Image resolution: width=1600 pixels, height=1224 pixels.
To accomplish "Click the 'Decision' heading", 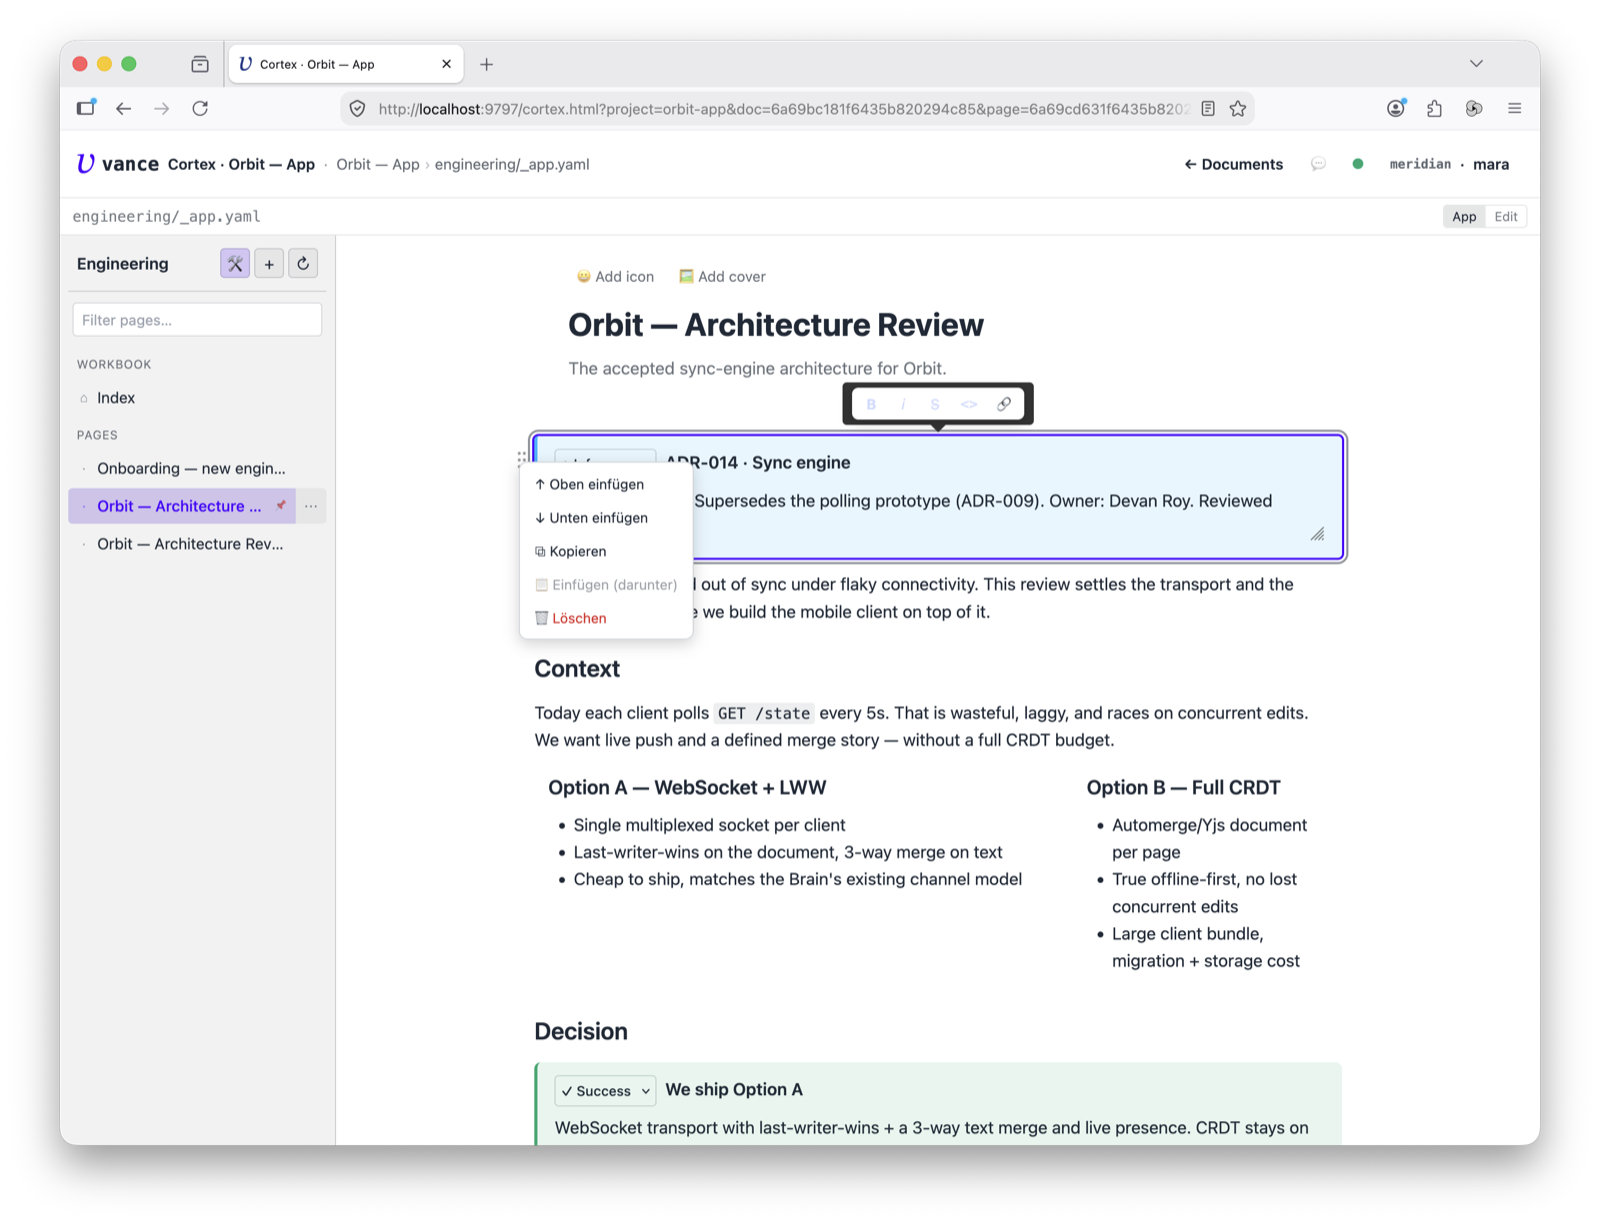I will click(x=581, y=1032).
